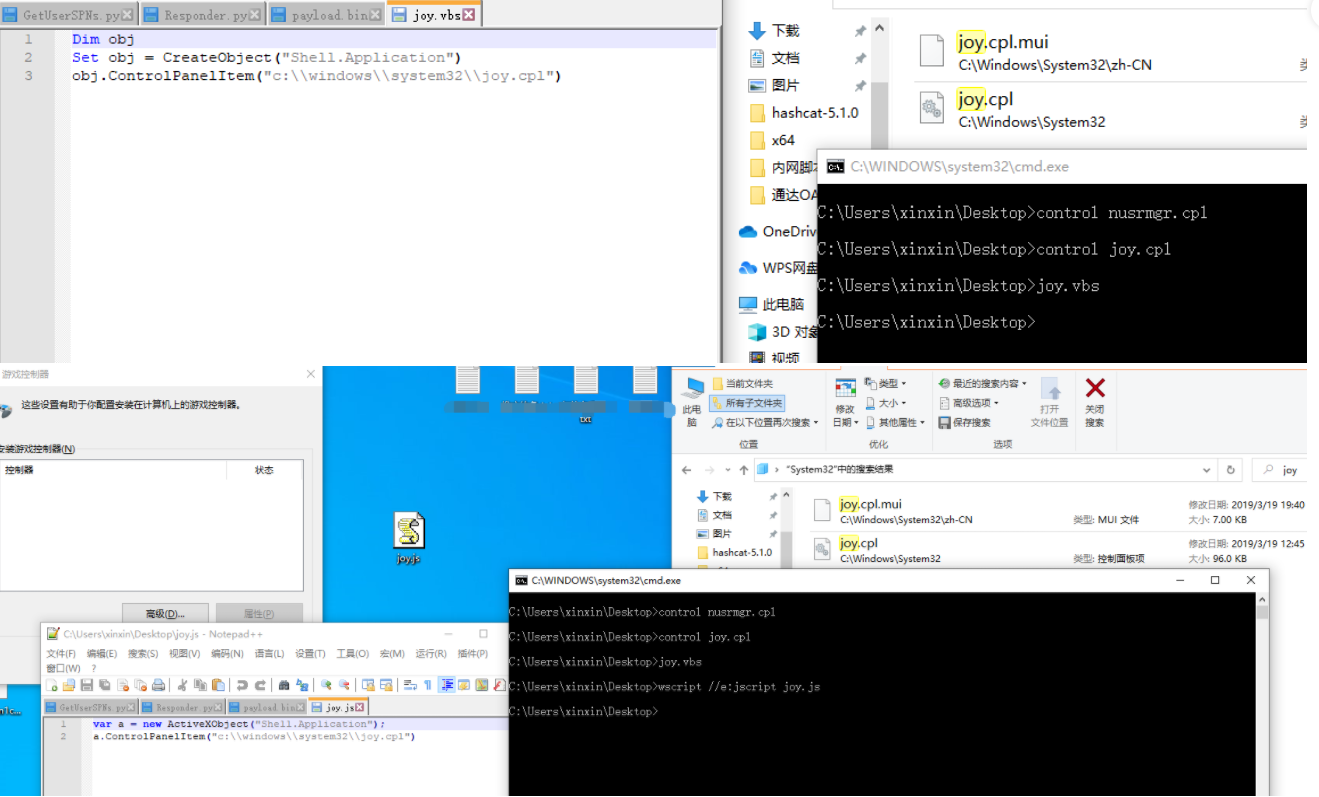This screenshot has height=797, width=1319.
Task: Toggle Show All Characters pilcrow icon in Notepad++
Action: point(428,685)
